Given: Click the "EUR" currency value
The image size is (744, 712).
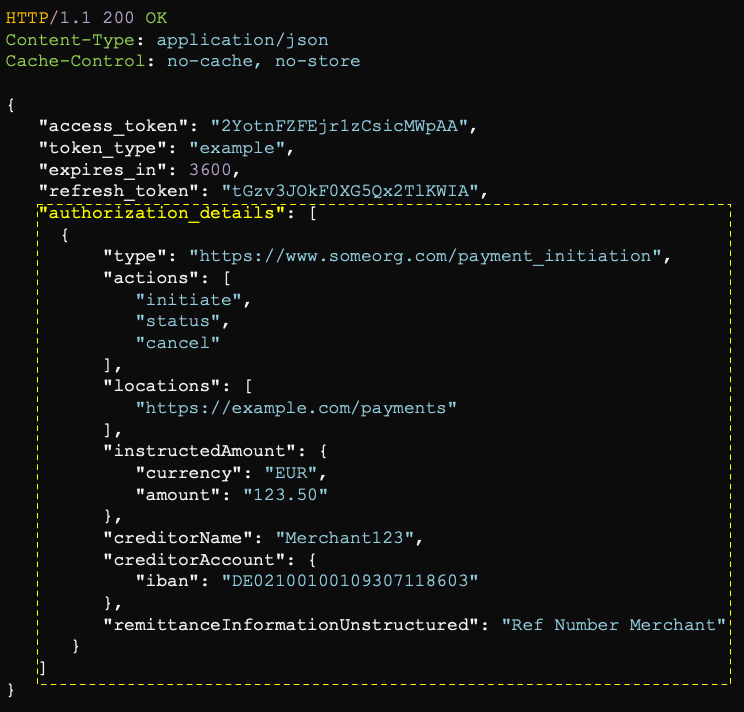Looking at the screenshot, I should [291, 473].
